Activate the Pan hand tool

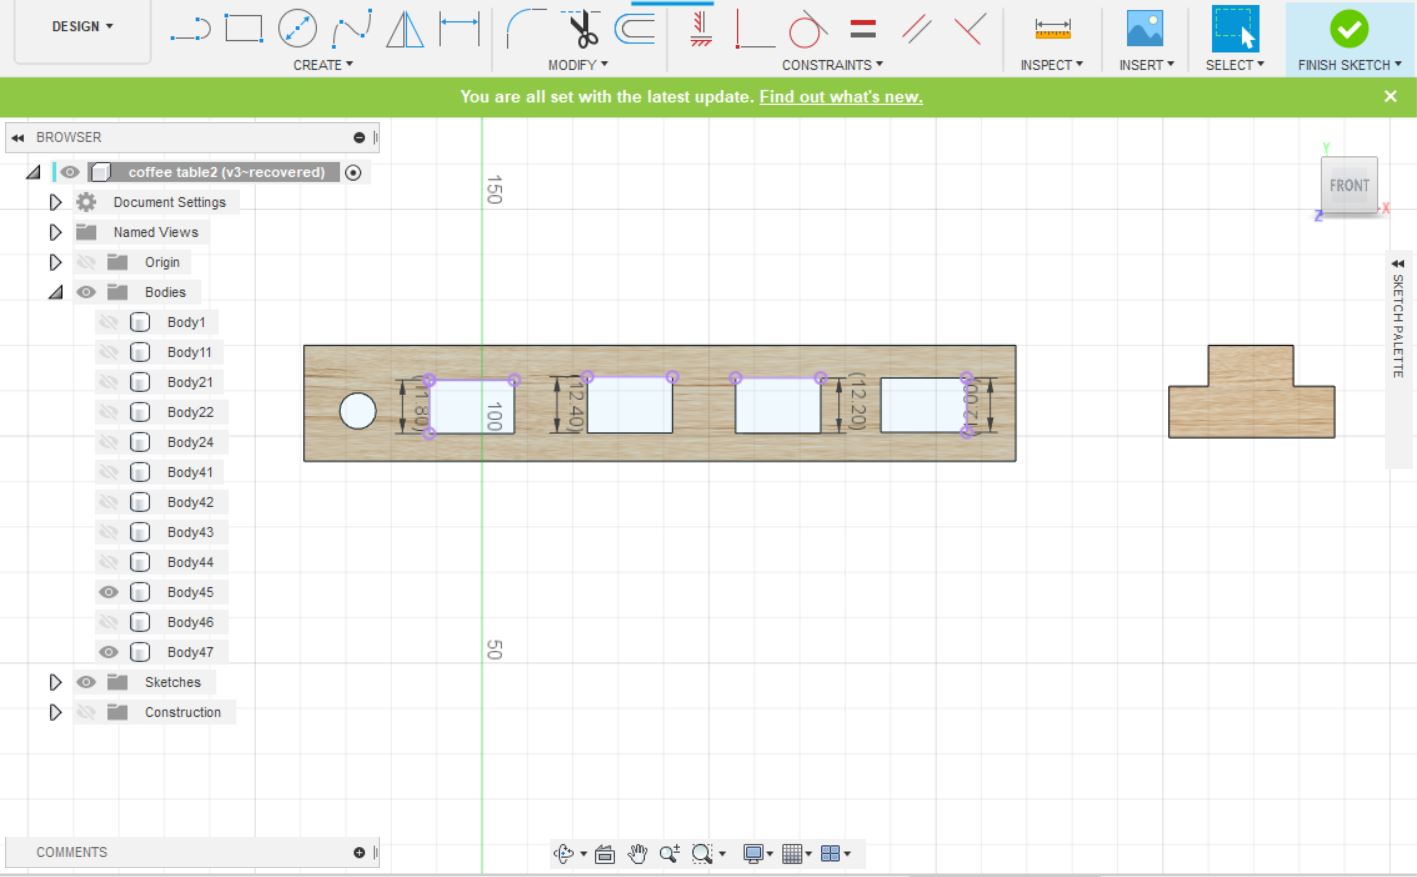637,853
